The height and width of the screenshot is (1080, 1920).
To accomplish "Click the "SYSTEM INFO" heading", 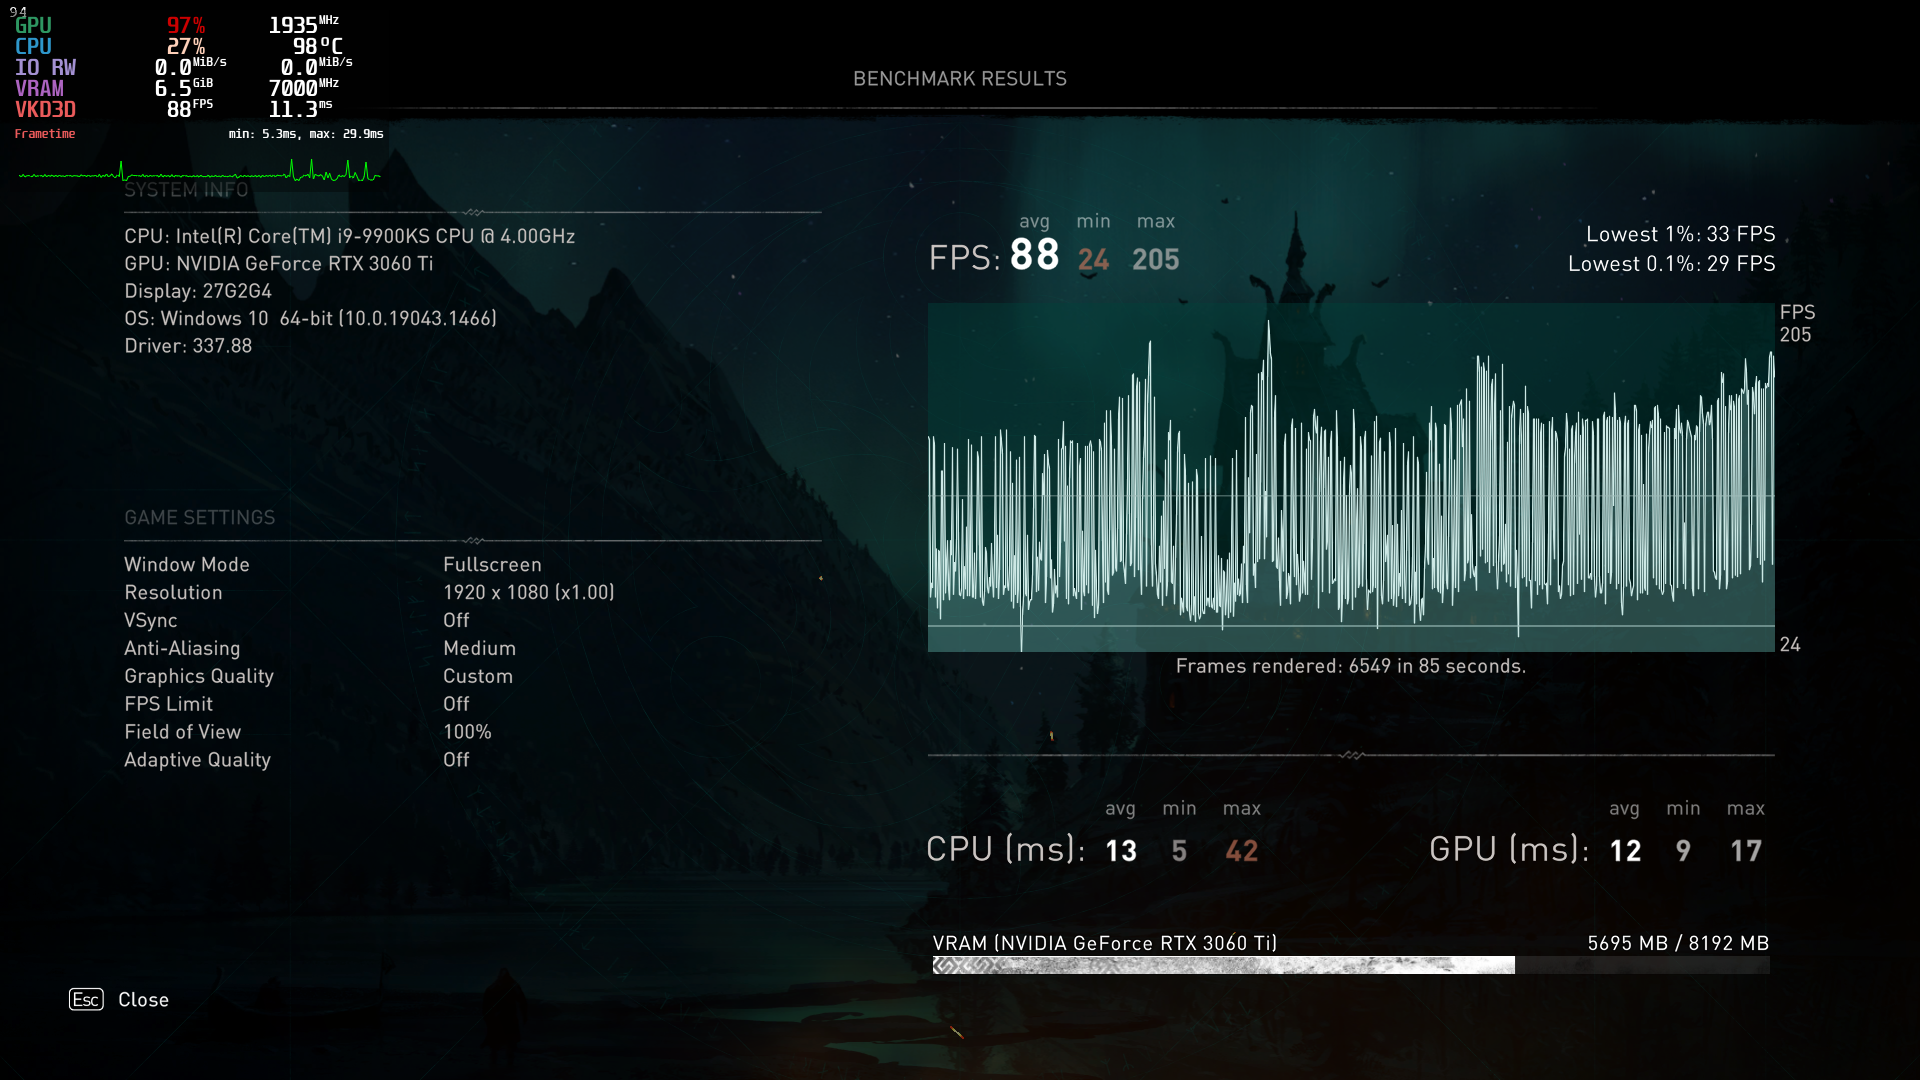I will (186, 190).
